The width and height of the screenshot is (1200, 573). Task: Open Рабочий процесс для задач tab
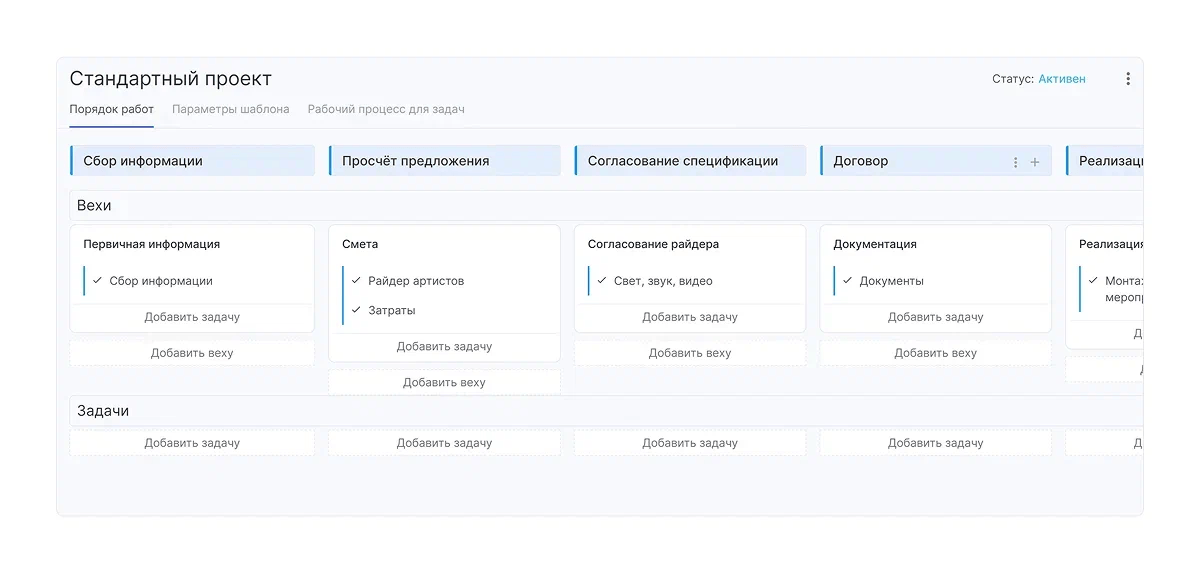386,109
